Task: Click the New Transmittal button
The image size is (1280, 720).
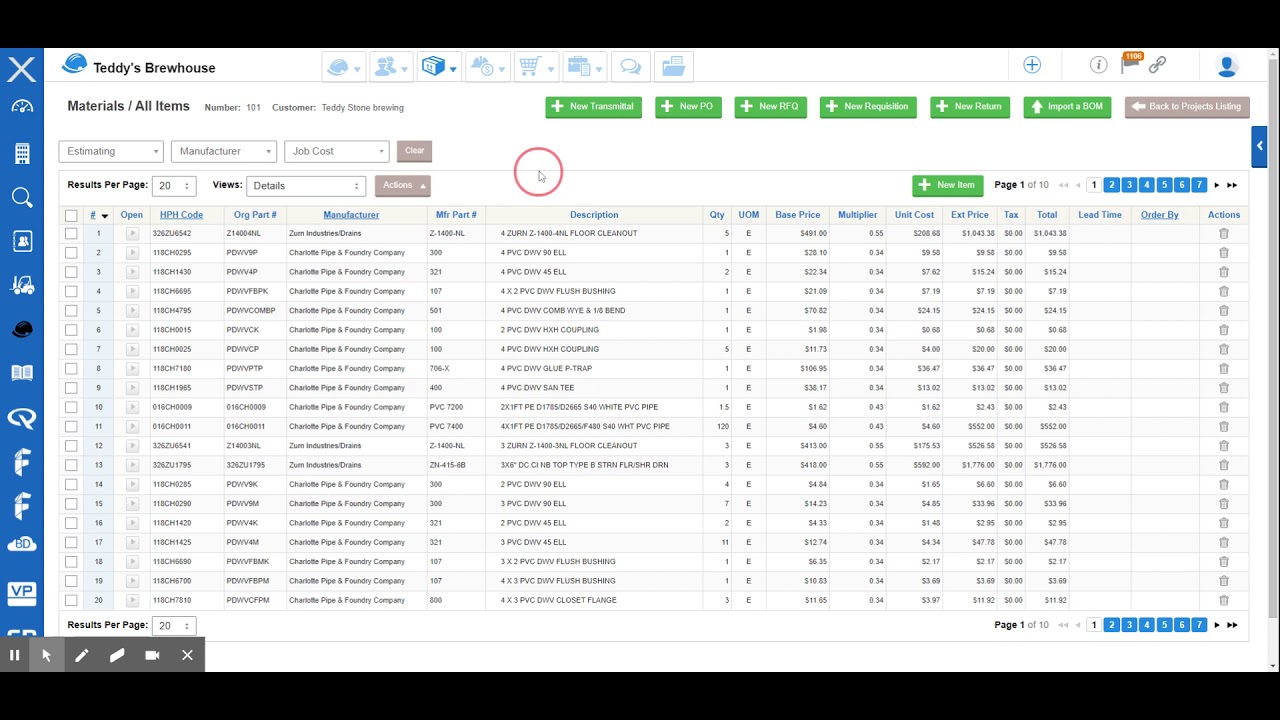Action: pyautogui.click(x=594, y=107)
